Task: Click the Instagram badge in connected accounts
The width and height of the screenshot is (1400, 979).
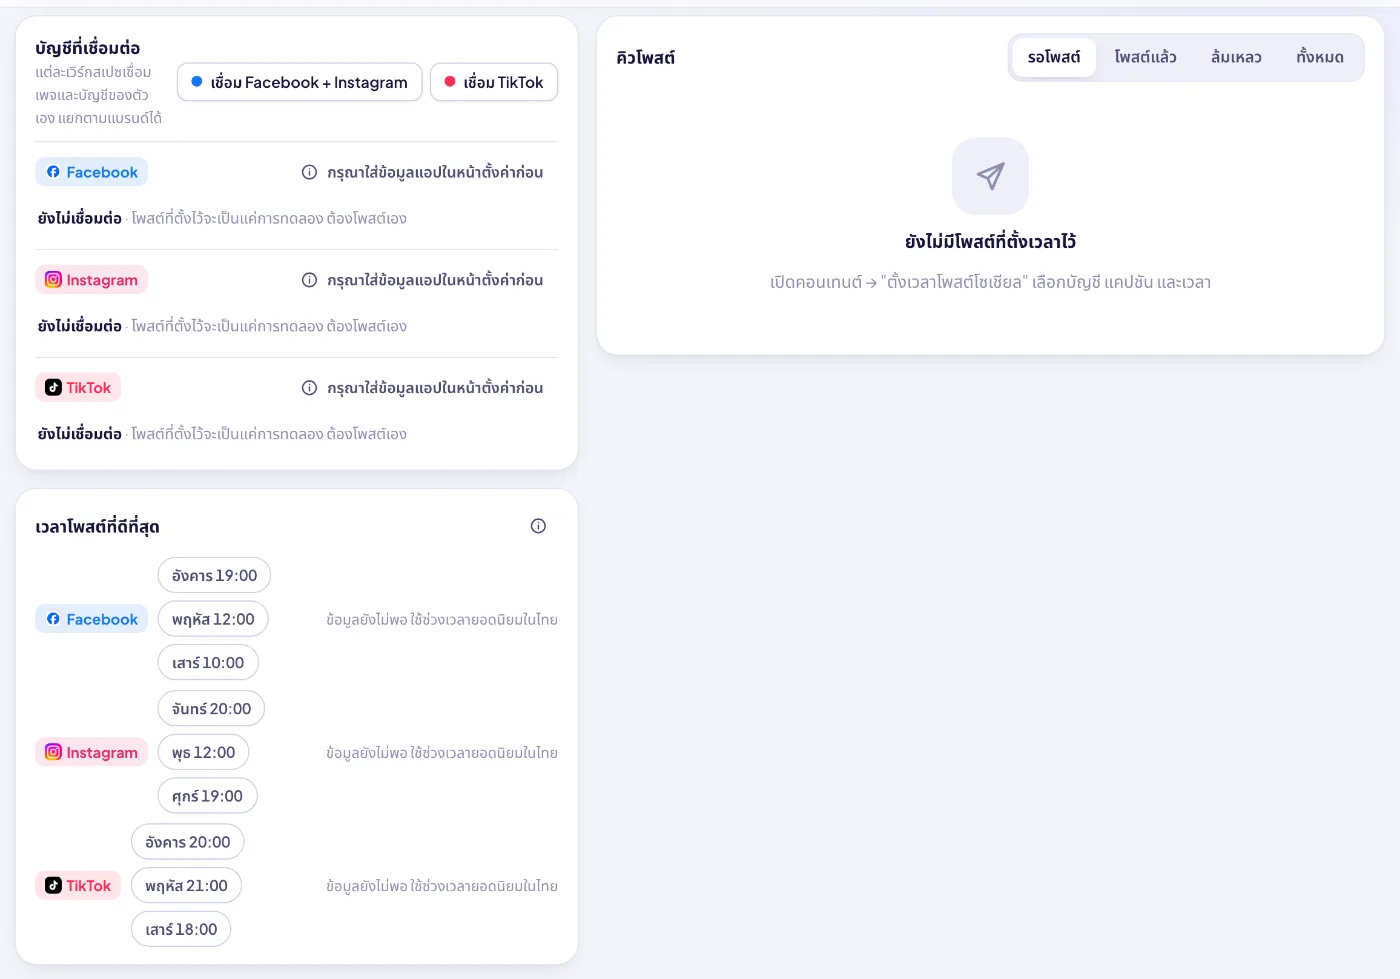Action: click(x=92, y=280)
